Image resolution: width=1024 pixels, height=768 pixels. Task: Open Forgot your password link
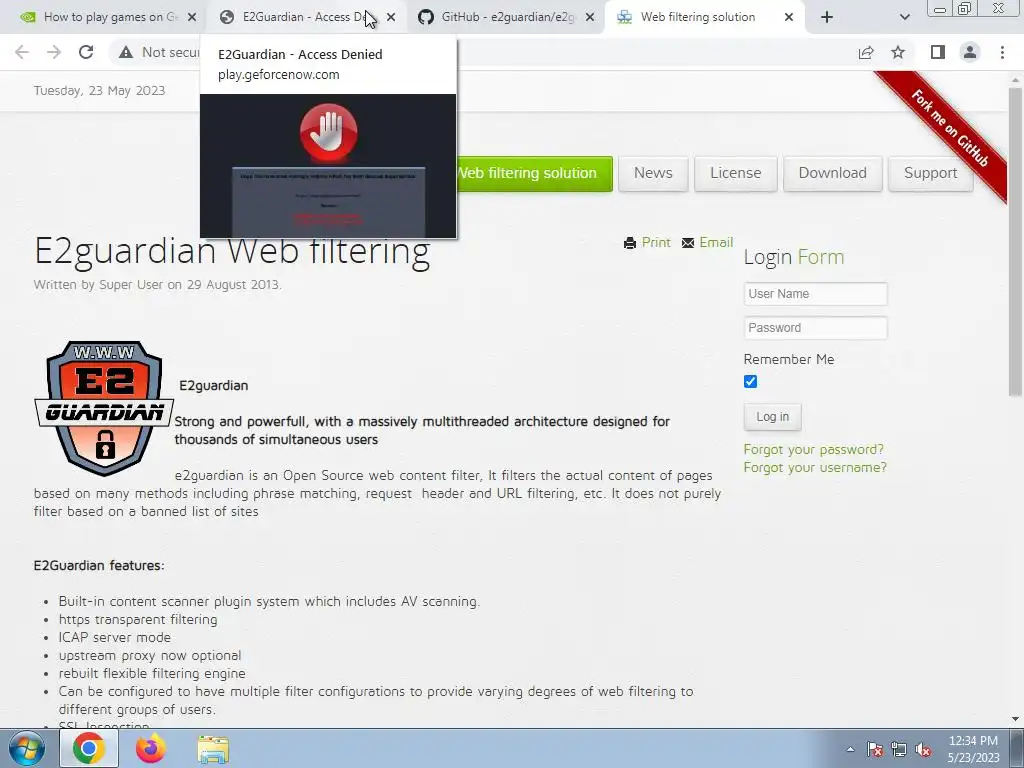(814, 449)
